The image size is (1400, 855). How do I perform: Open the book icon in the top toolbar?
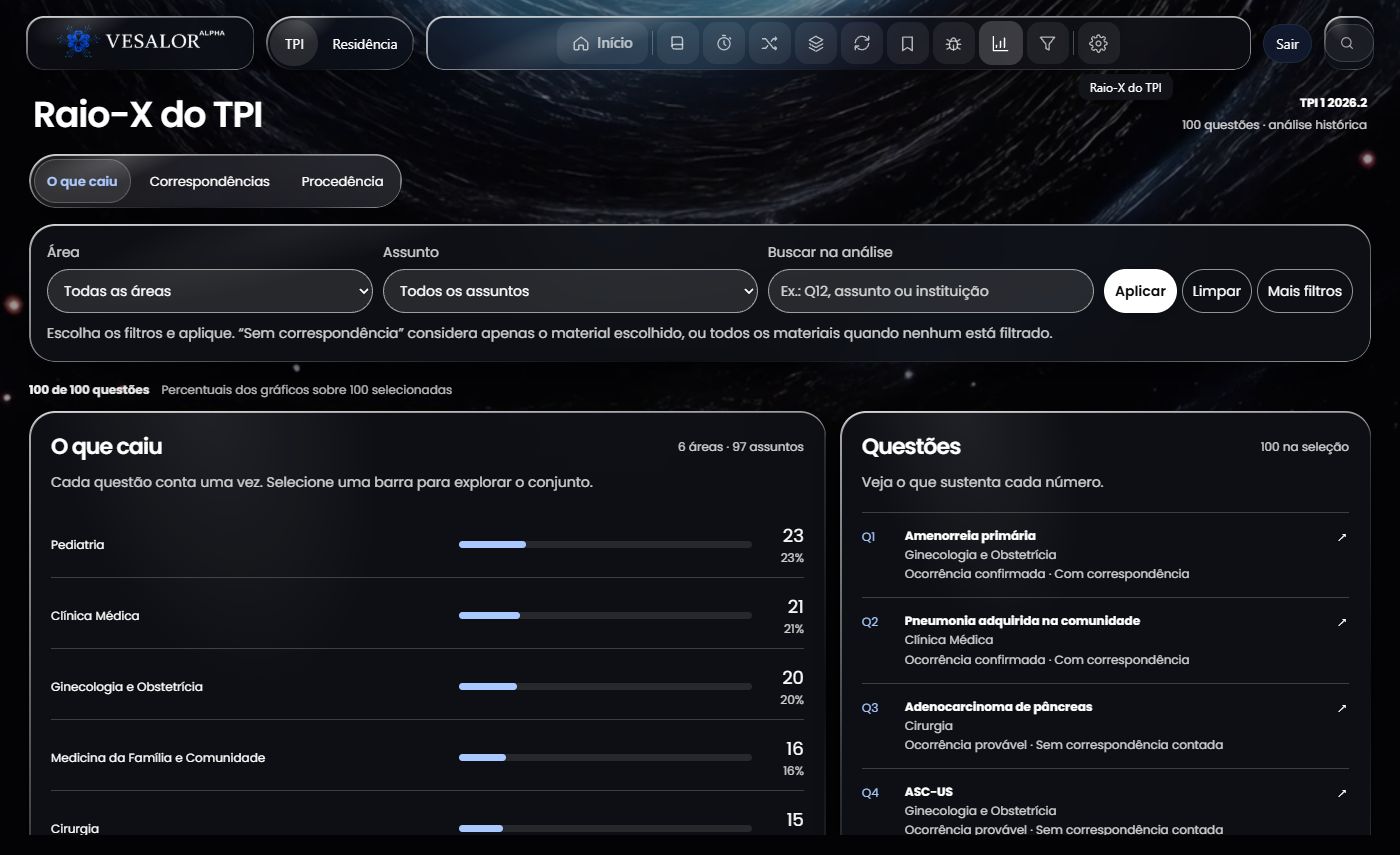(677, 43)
